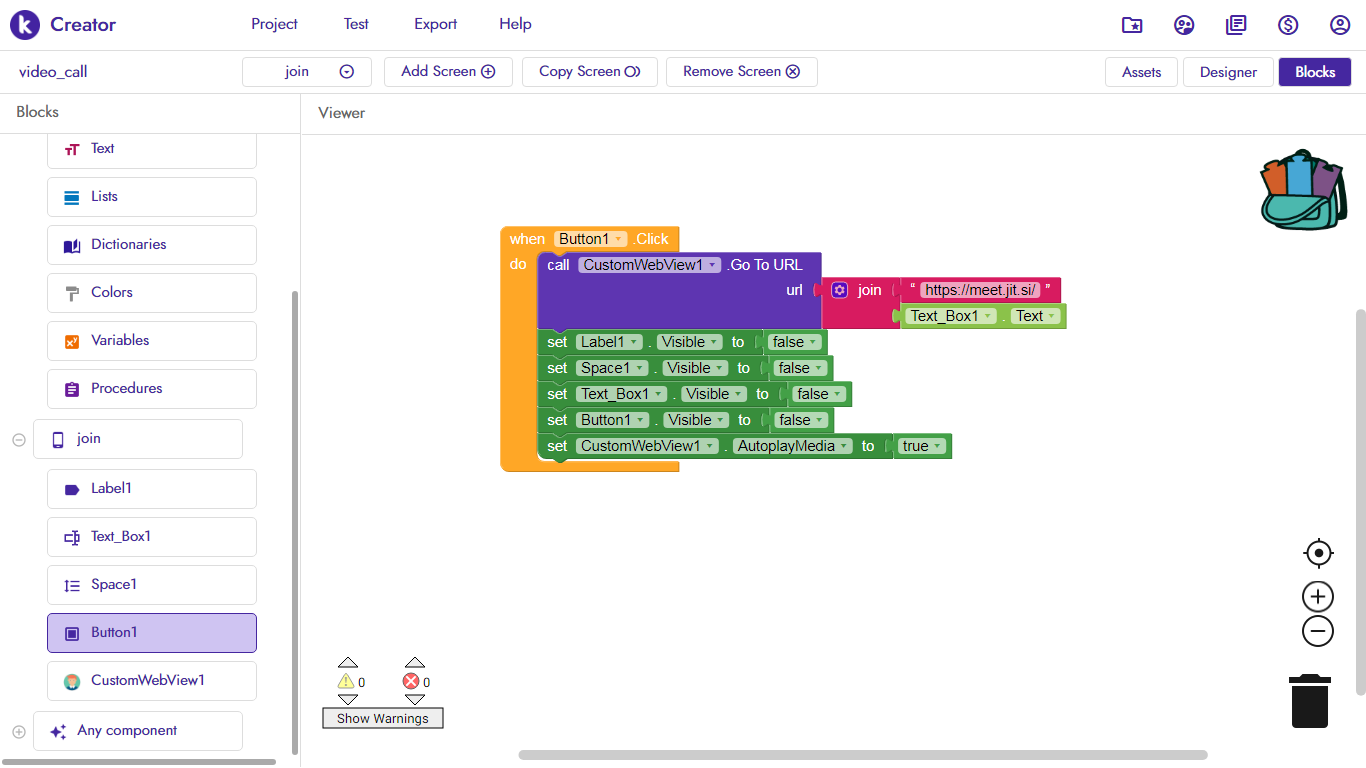The height and width of the screenshot is (768, 1366).
Task: Center the workspace with the crosshair icon
Action: point(1318,553)
